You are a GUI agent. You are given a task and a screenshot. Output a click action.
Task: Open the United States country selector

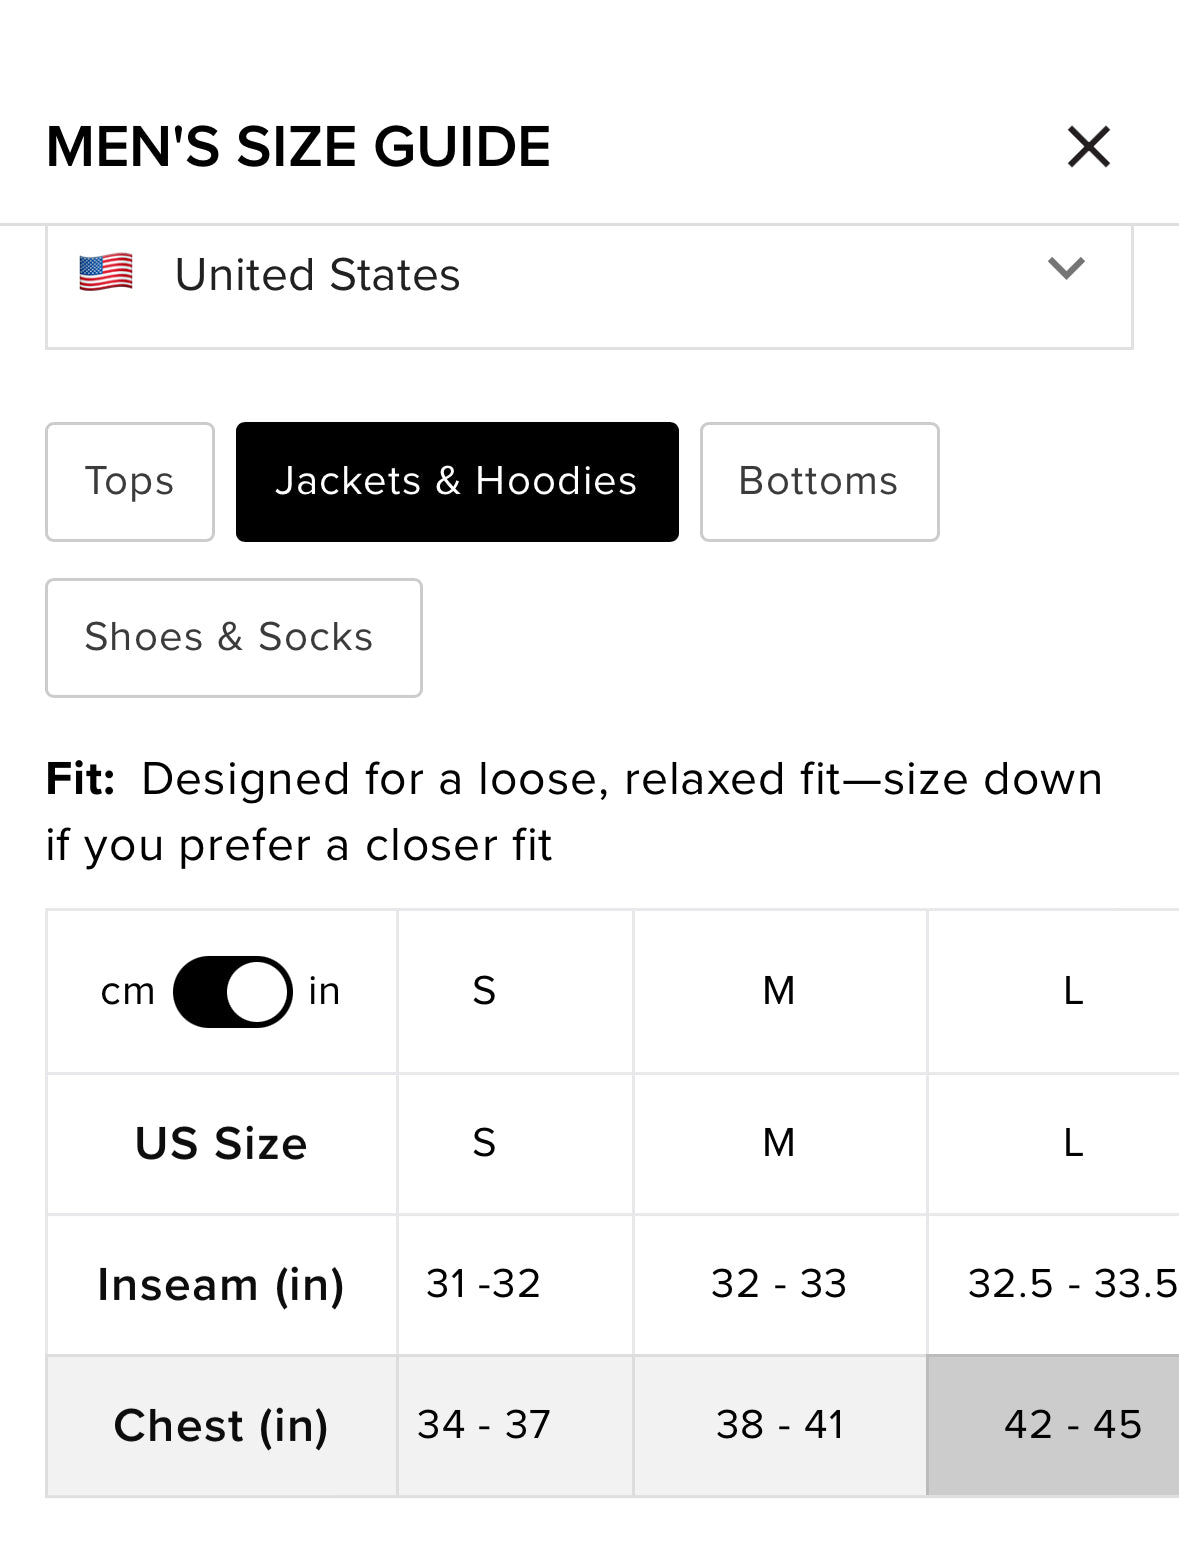(x=589, y=286)
